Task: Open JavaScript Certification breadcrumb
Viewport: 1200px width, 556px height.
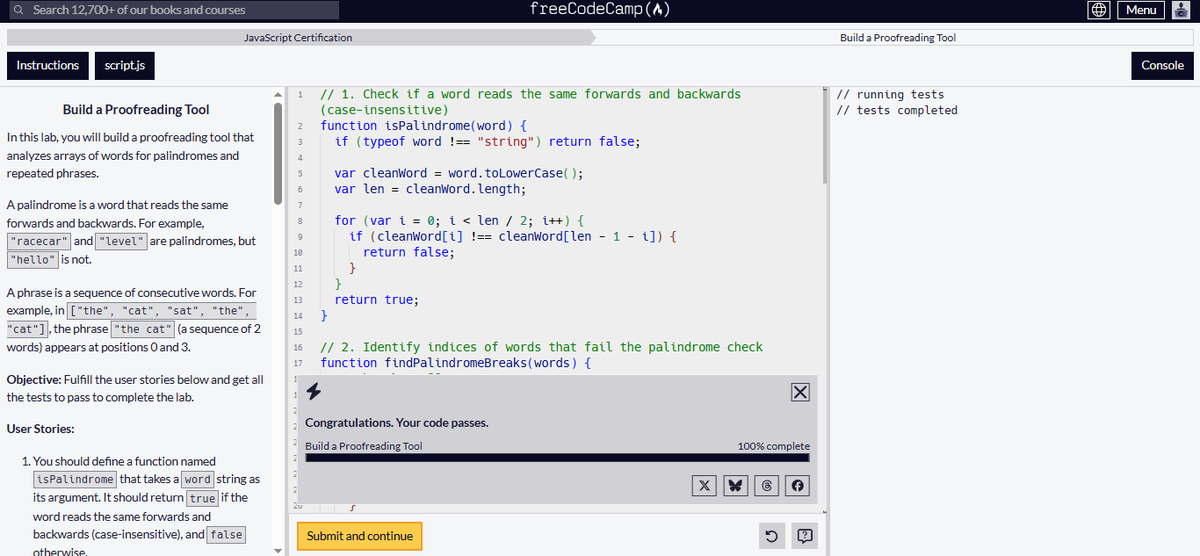Action: [x=298, y=37]
